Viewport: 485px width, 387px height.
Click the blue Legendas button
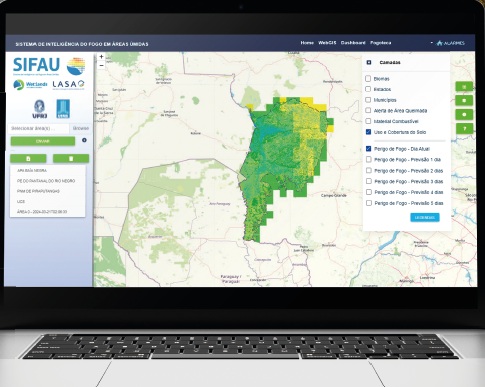click(x=425, y=218)
